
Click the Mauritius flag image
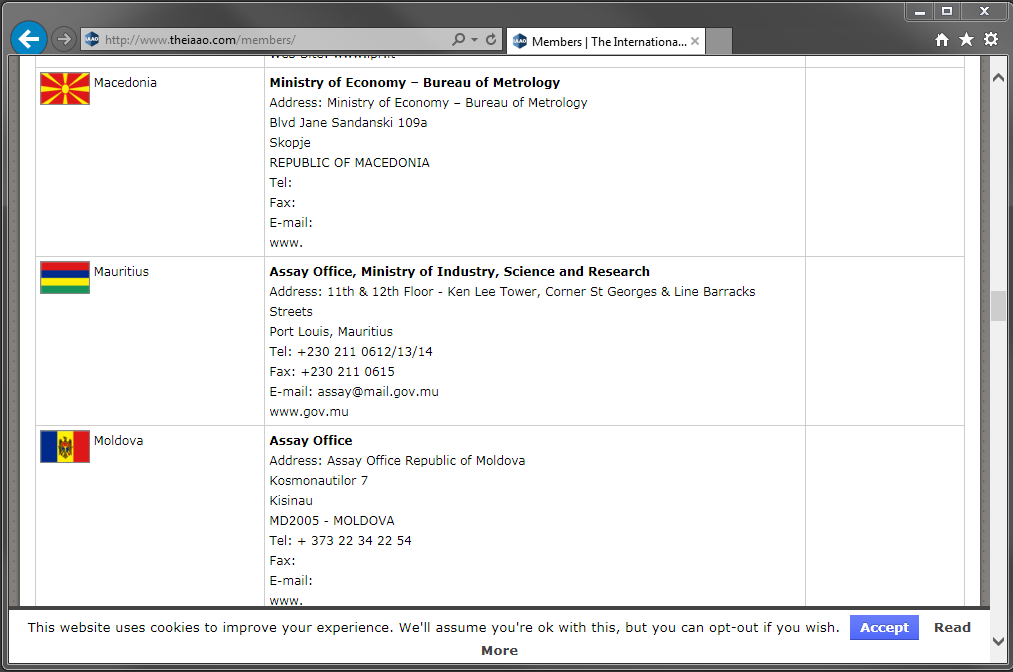click(65, 278)
